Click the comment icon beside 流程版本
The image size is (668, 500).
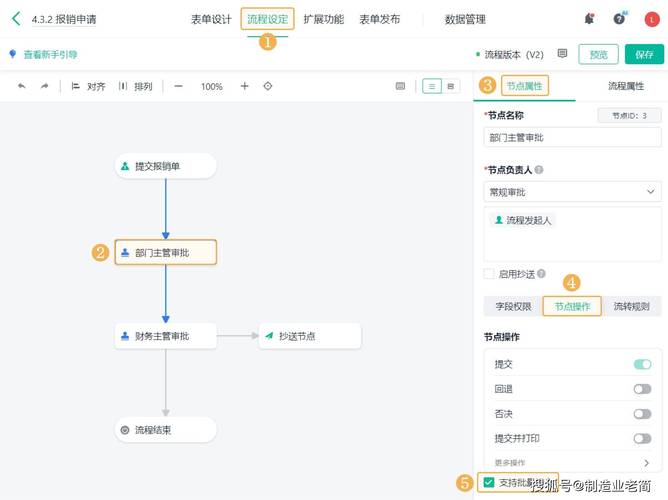click(562, 54)
